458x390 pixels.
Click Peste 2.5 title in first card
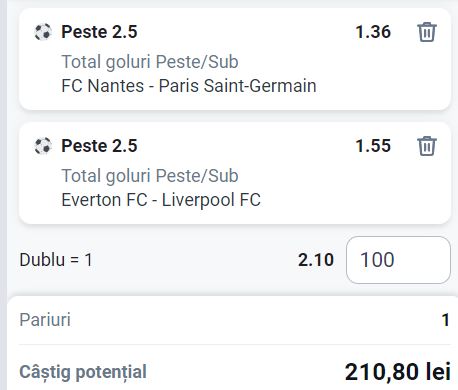coord(99,32)
